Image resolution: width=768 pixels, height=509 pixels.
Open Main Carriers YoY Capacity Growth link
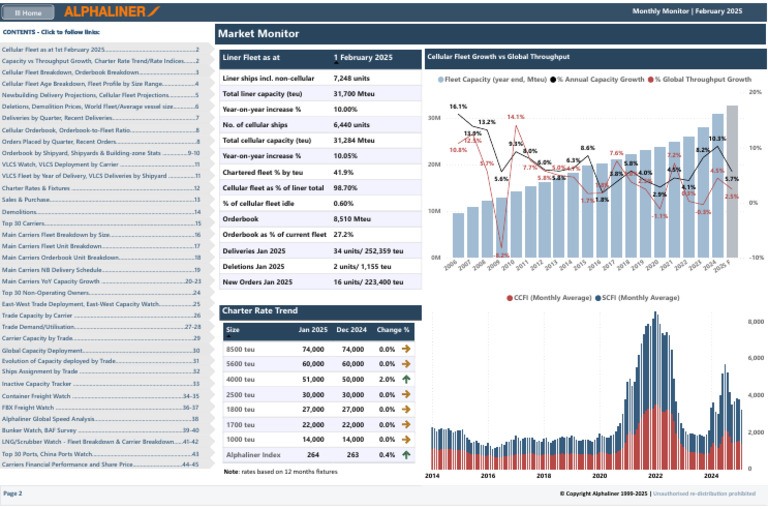100,281
